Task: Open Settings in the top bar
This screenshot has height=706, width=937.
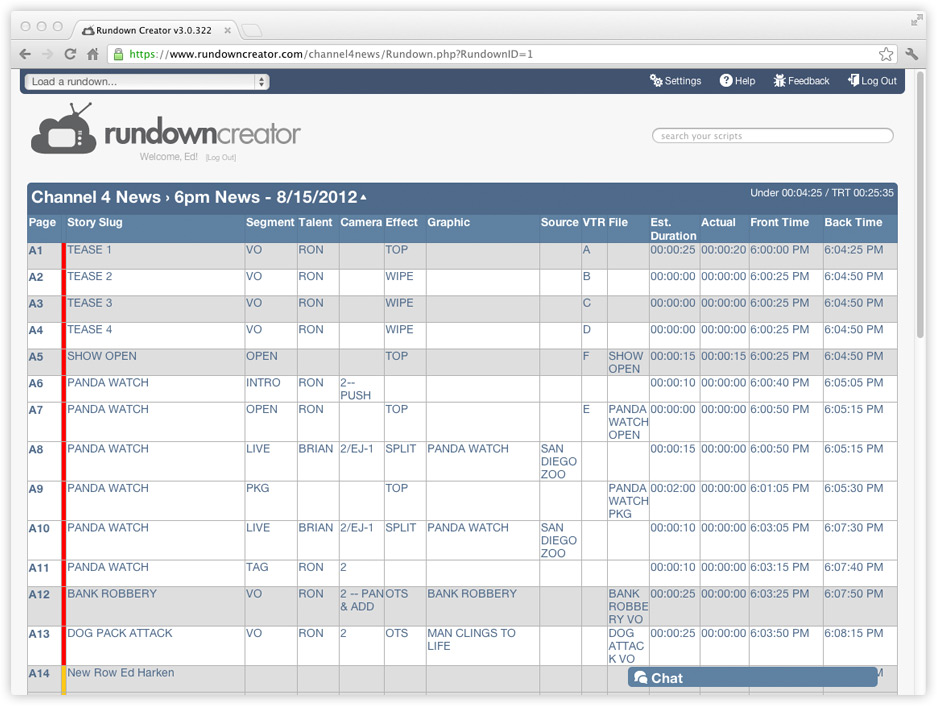Action: (676, 81)
